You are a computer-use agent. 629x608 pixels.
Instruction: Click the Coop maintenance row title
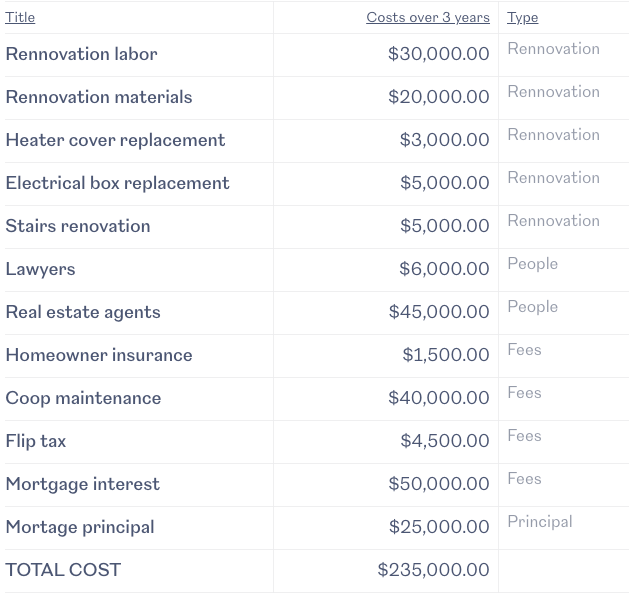(x=83, y=398)
